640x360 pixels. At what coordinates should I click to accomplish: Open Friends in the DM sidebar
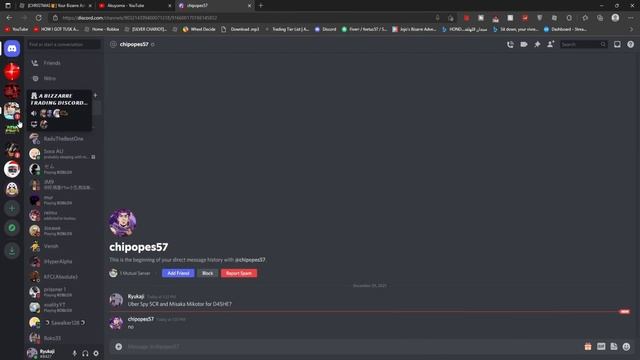point(64,63)
